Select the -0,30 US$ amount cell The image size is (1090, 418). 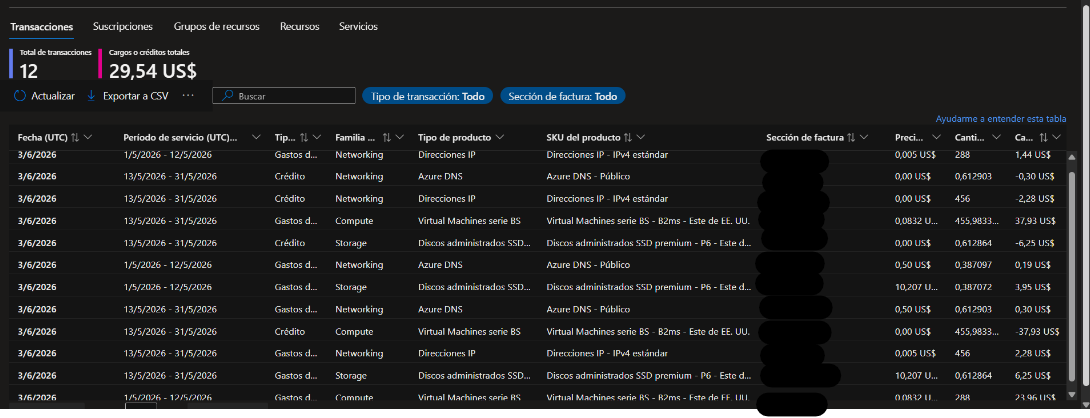[1035, 177]
